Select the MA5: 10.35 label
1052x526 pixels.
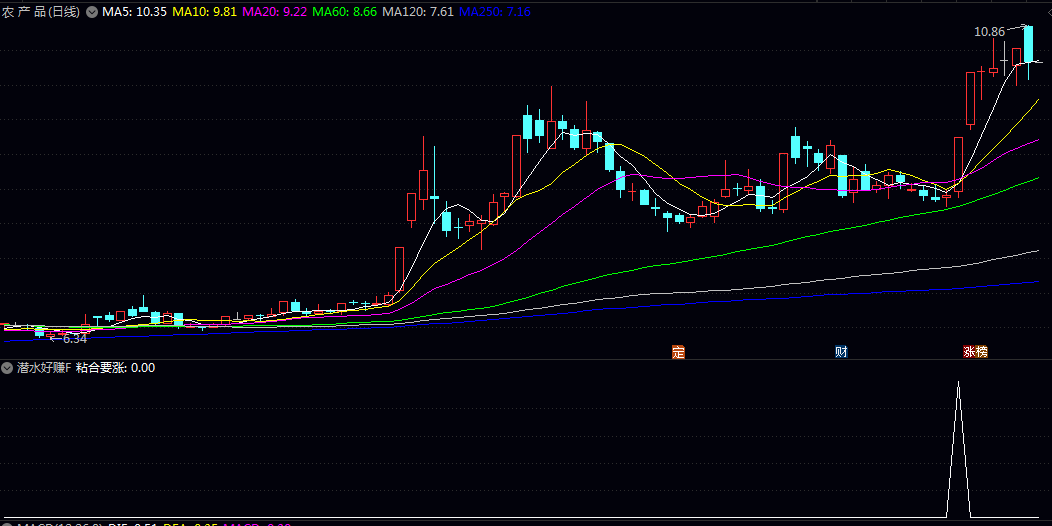coord(134,12)
